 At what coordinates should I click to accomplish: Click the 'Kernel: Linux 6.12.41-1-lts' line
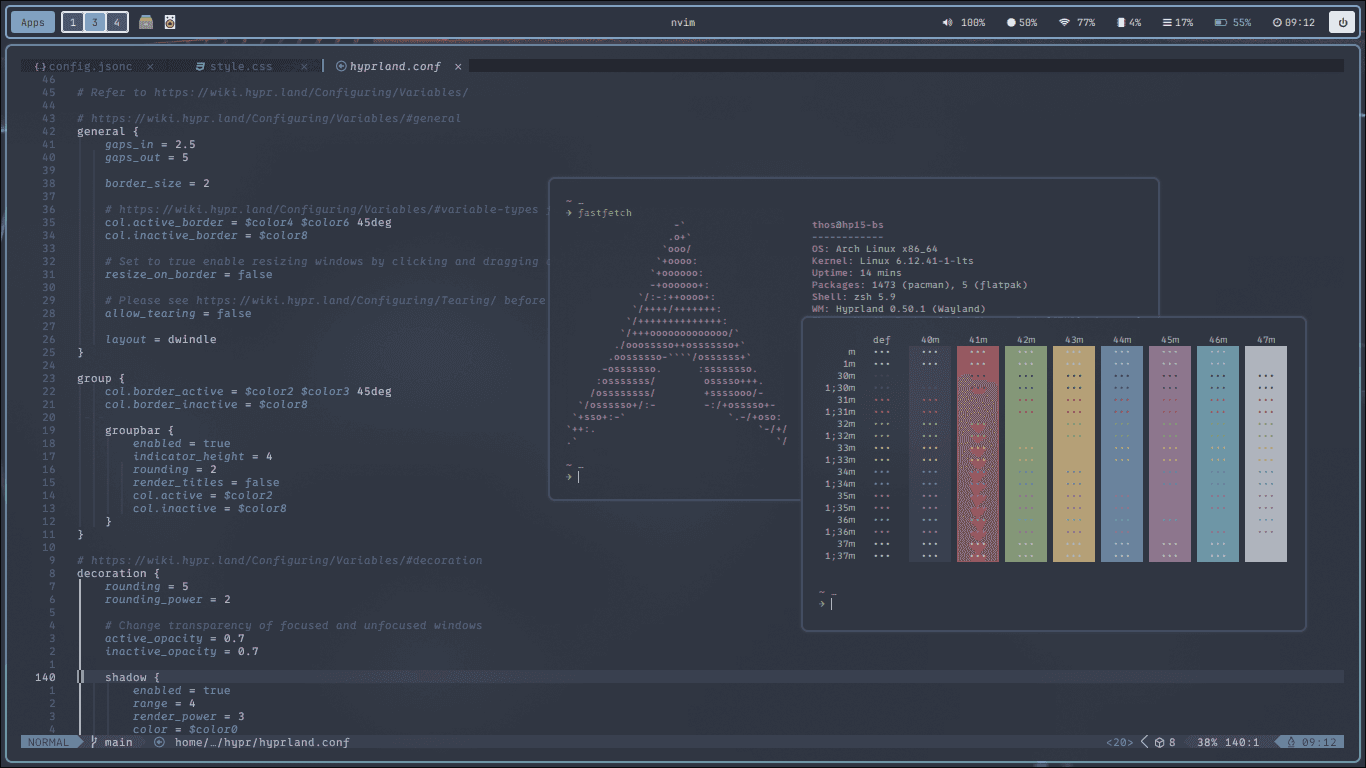[893, 261]
